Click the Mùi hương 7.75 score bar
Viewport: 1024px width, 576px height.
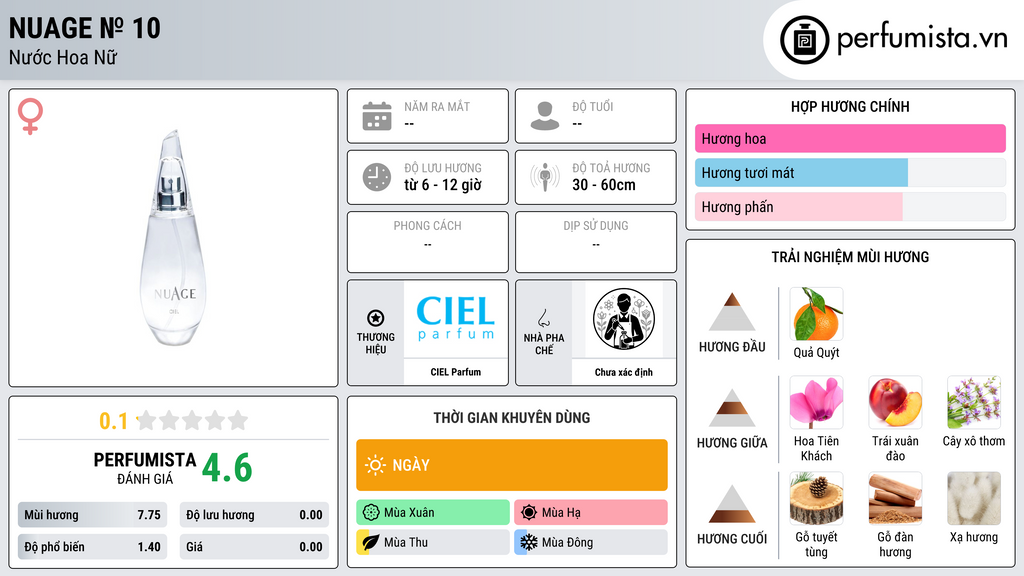(92, 515)
